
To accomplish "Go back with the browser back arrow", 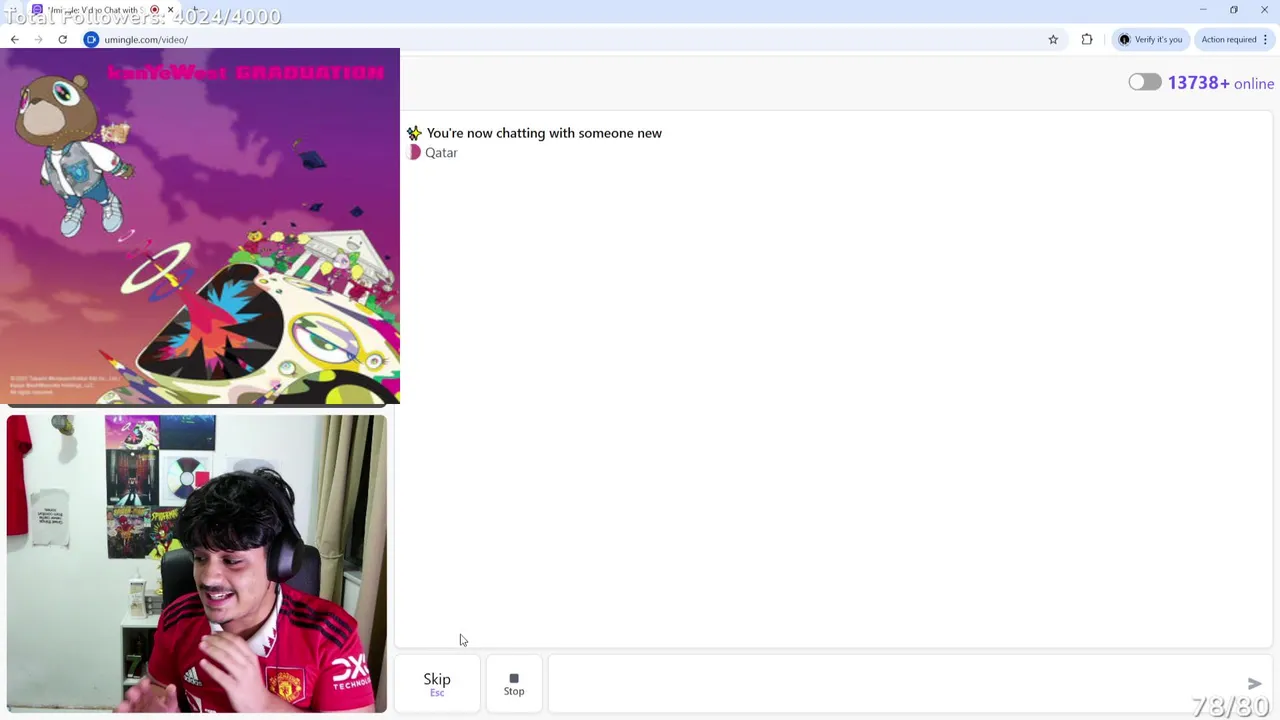I will (x=14, y=39).
